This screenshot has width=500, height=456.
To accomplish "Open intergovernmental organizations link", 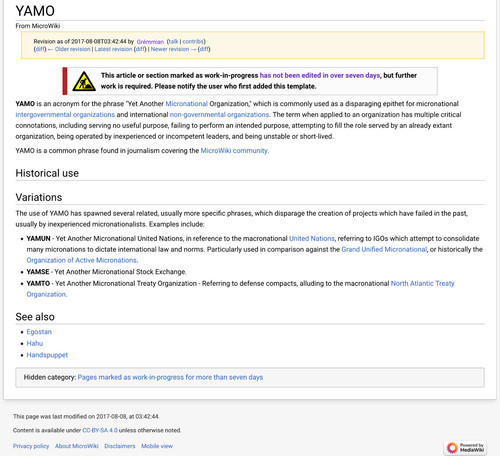I will click(65, 115).
